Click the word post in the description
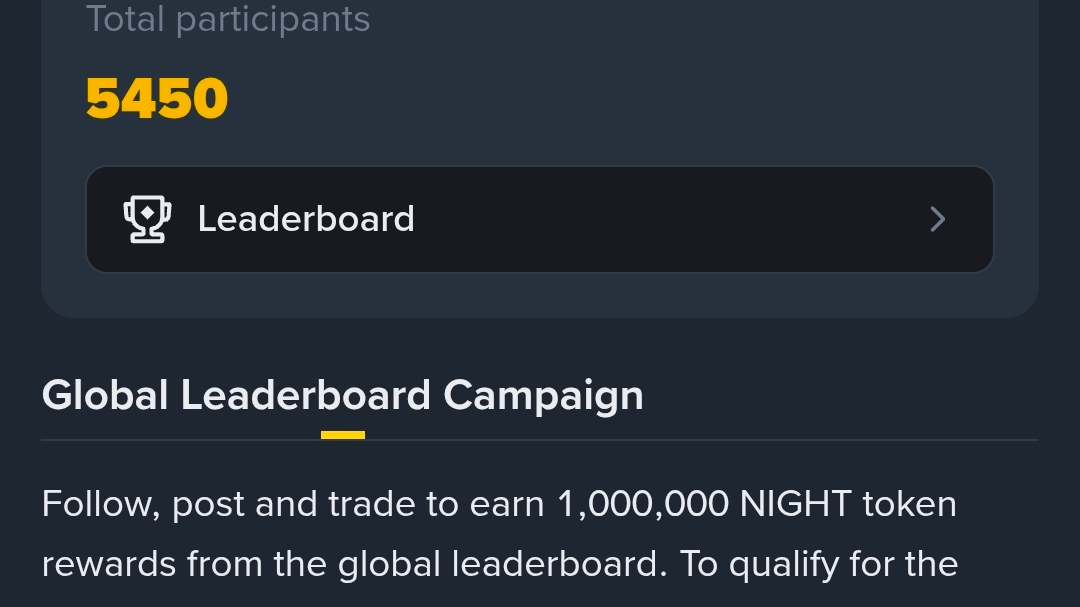Image resolution: width=1080 pixels, height=607 pixels. 208,505
